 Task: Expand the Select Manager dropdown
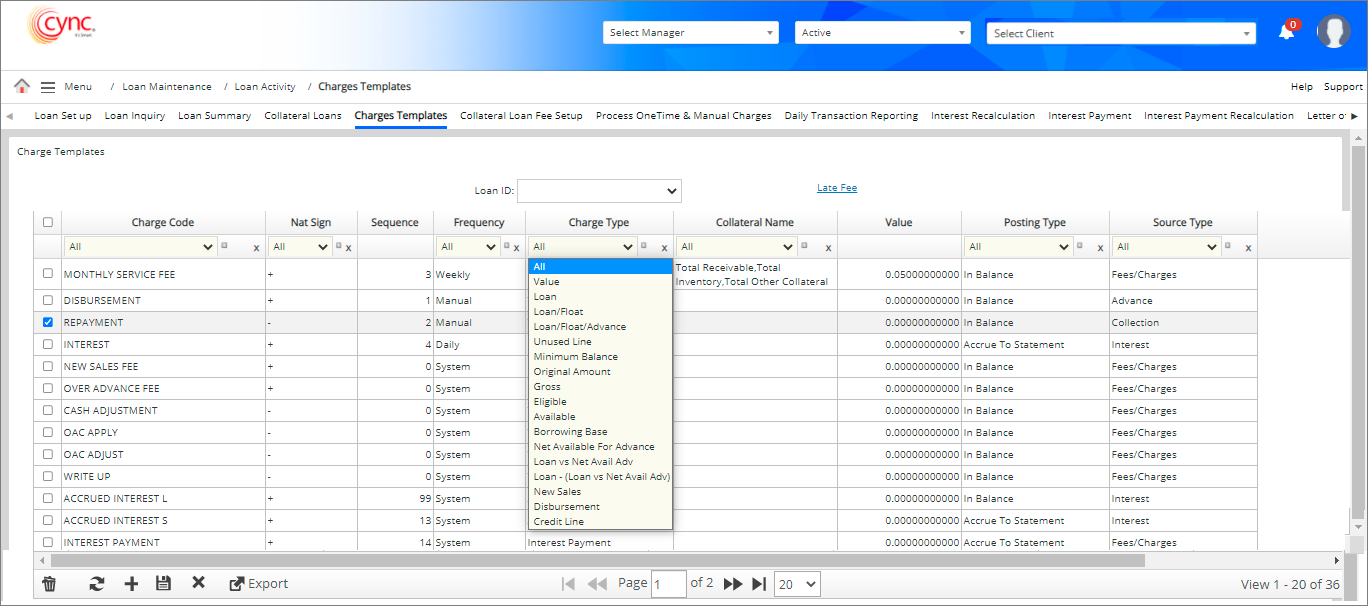point(690,33)
